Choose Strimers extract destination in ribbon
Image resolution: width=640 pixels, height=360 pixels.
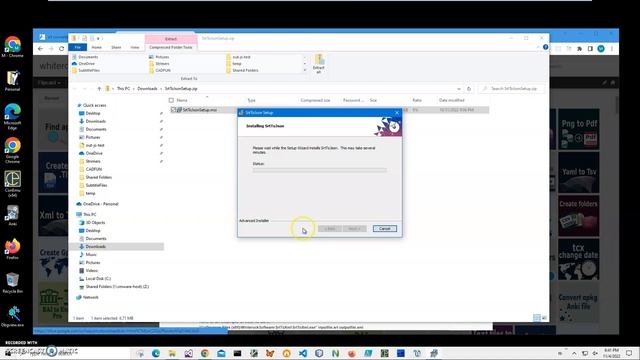[x=159, y=64]
